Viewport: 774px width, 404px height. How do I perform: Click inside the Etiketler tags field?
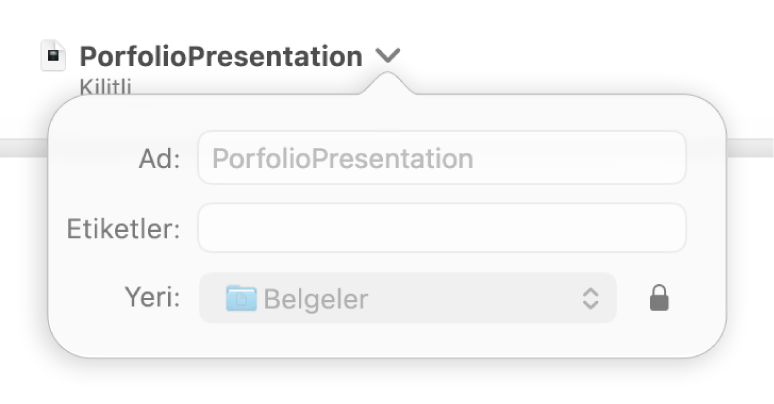click(442, 228)
